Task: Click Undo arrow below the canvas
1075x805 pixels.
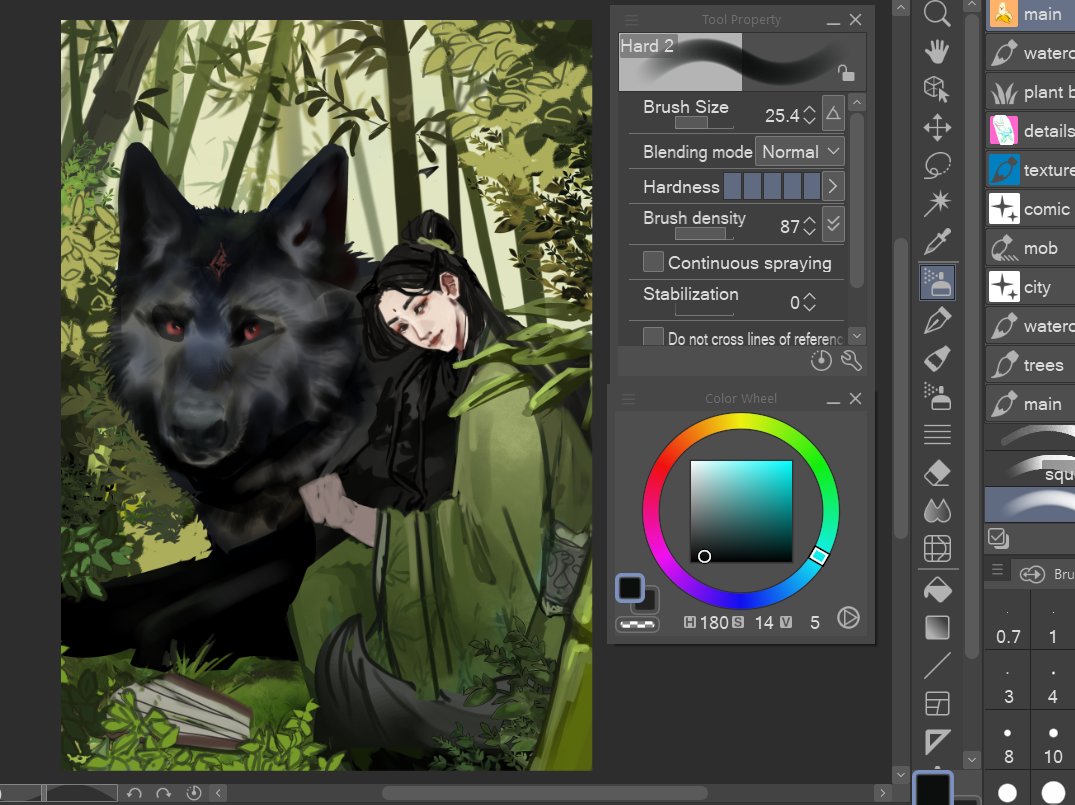Action: pos(134,793)
